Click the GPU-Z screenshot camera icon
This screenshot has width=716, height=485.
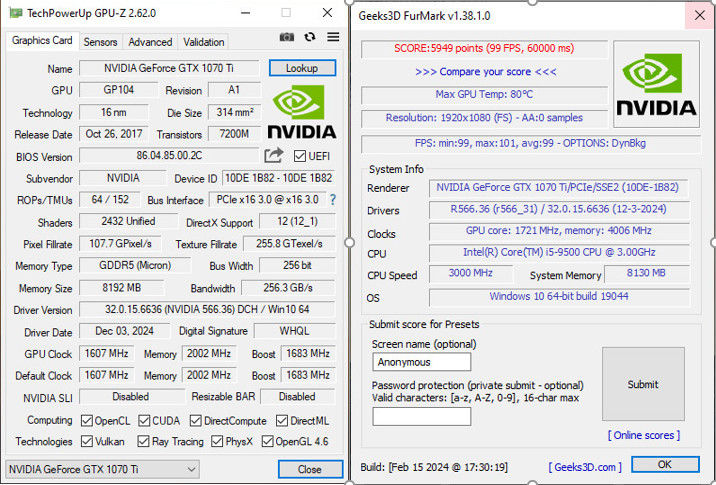tap(287, 37)
